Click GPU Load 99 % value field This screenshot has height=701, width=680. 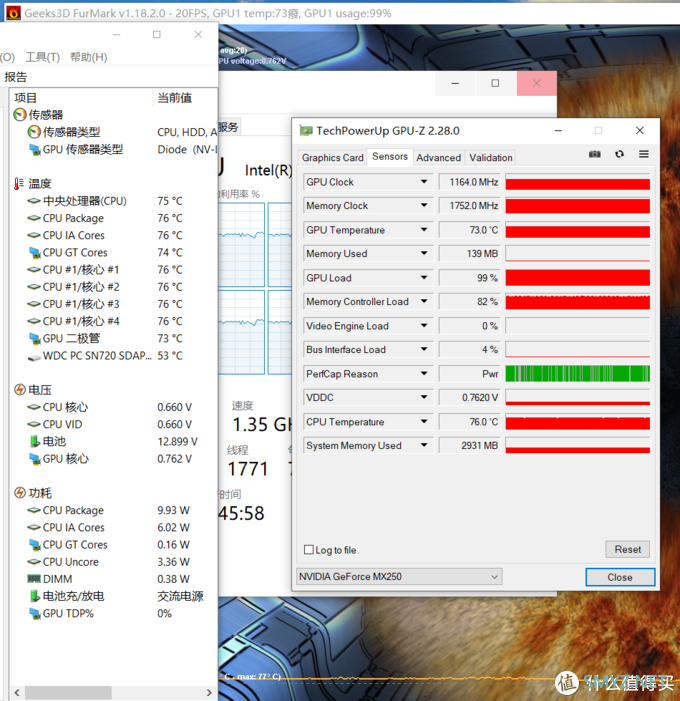(469, 278)
